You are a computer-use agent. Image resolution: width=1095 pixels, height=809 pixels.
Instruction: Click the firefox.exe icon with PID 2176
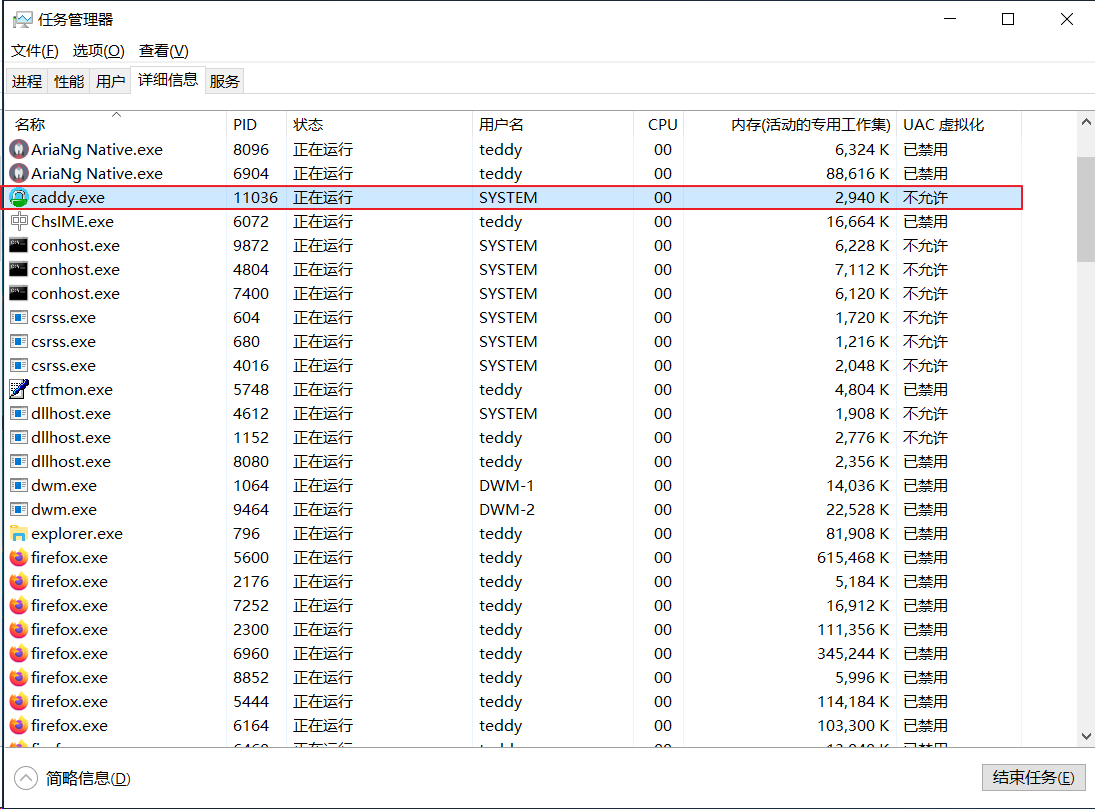(x=19, y=581)
